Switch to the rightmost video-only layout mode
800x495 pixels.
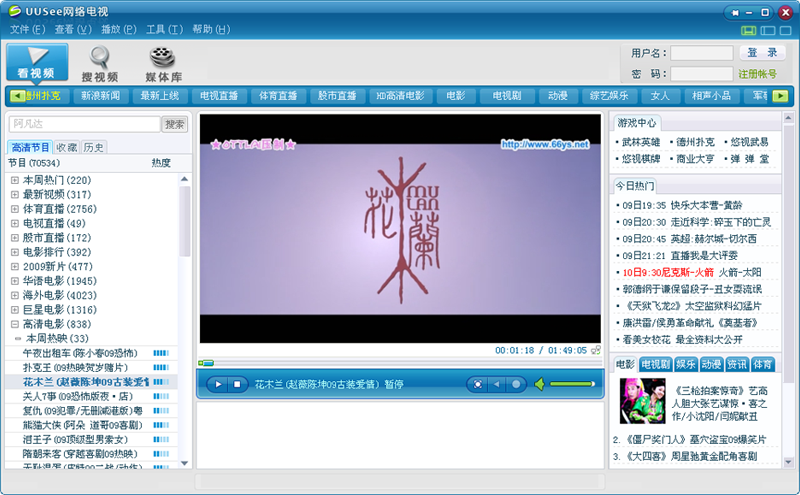click(x=783, y=30)
